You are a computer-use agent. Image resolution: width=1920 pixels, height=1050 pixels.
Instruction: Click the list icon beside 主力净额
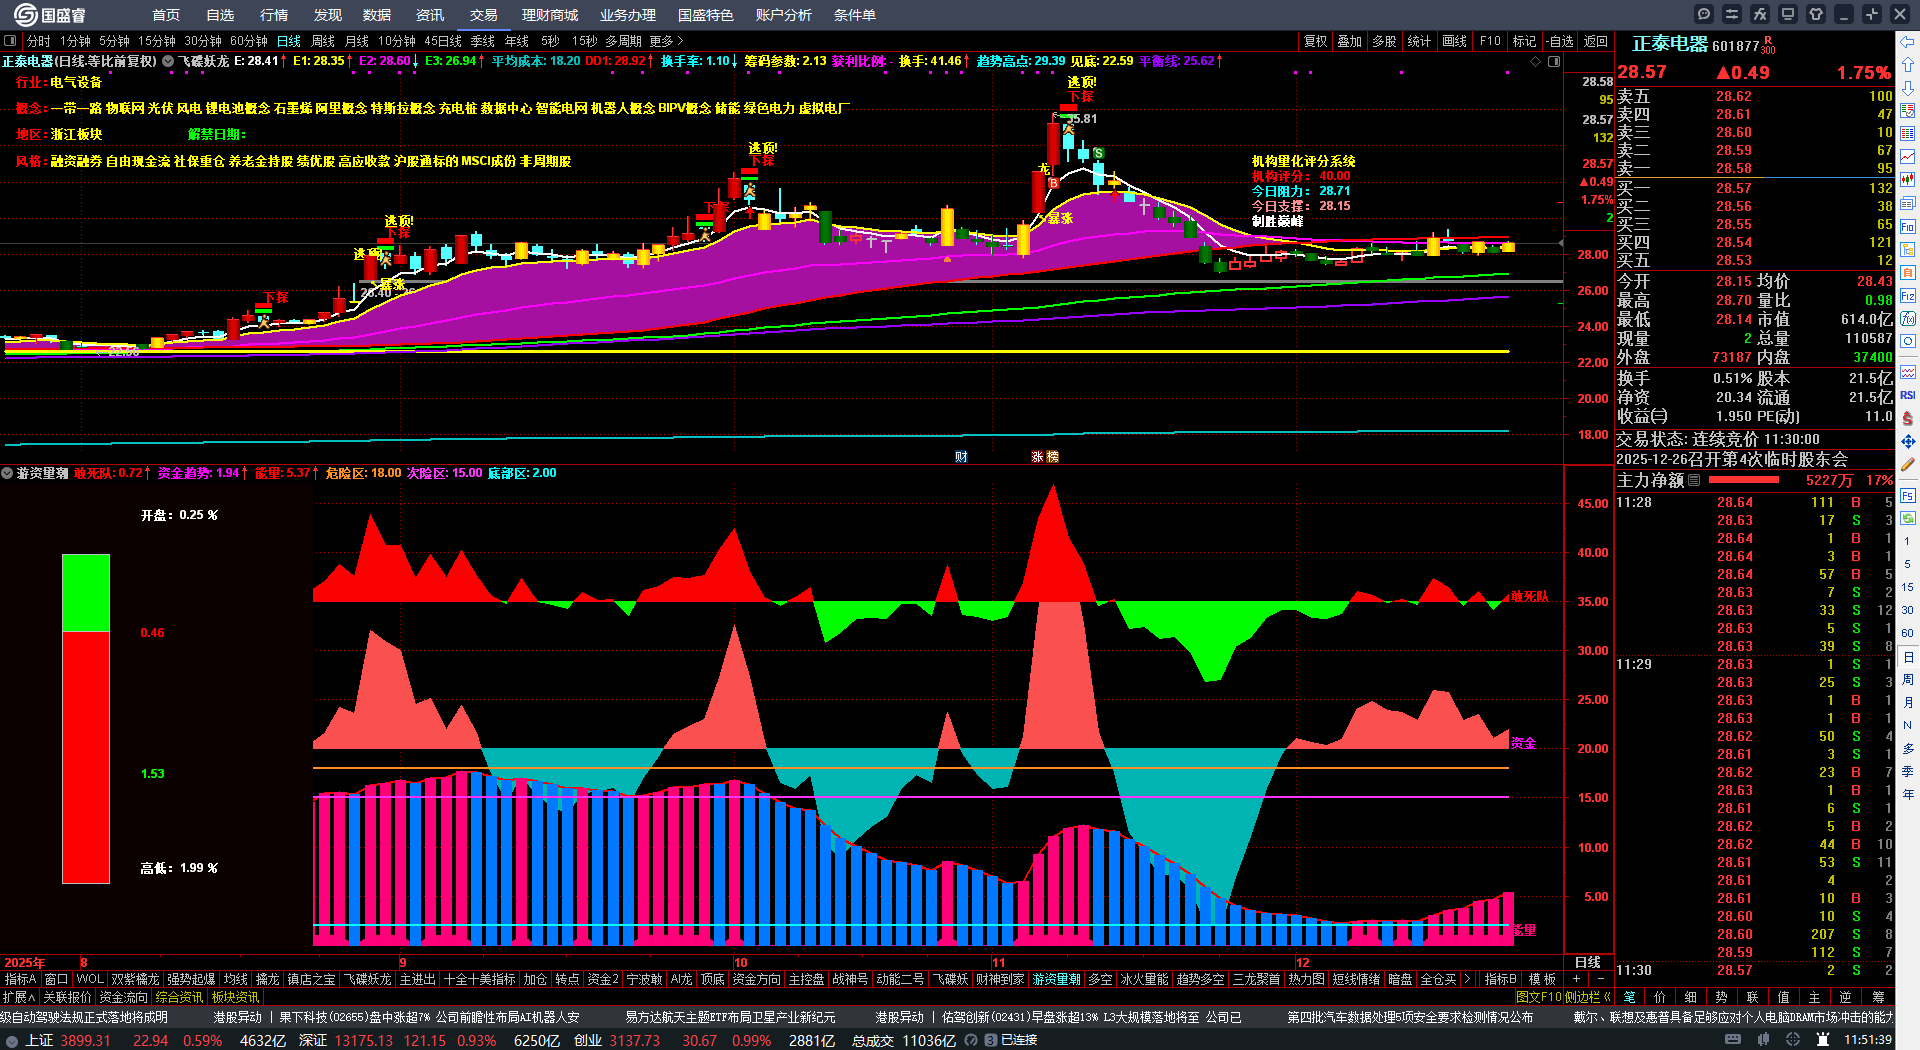pyautogui.click(x=1694, y=480)
